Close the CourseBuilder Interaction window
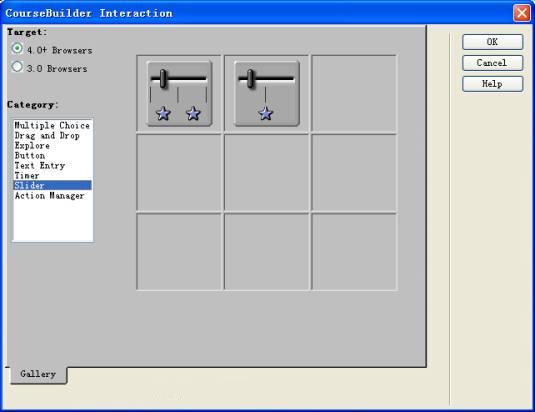 click(x=522, y=13)
